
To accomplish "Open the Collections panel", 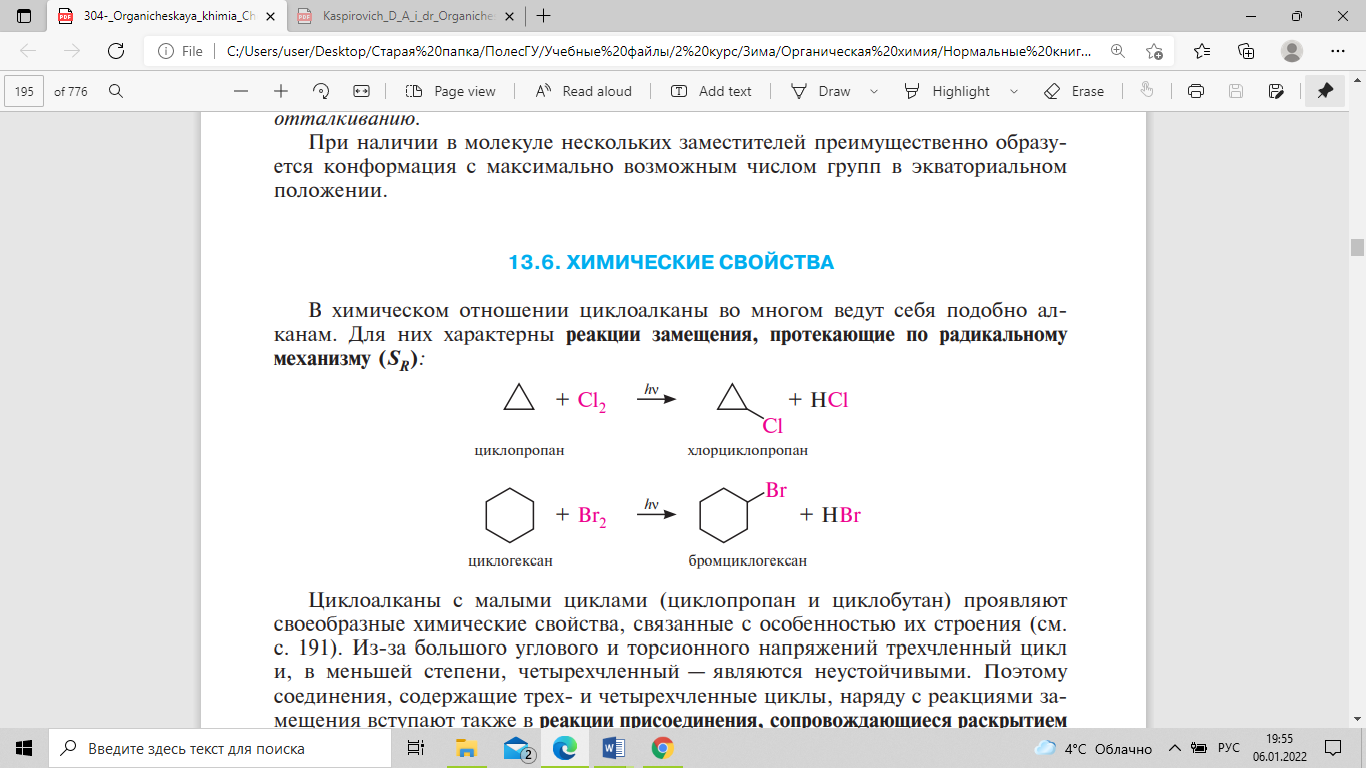I will [1246, 51].
